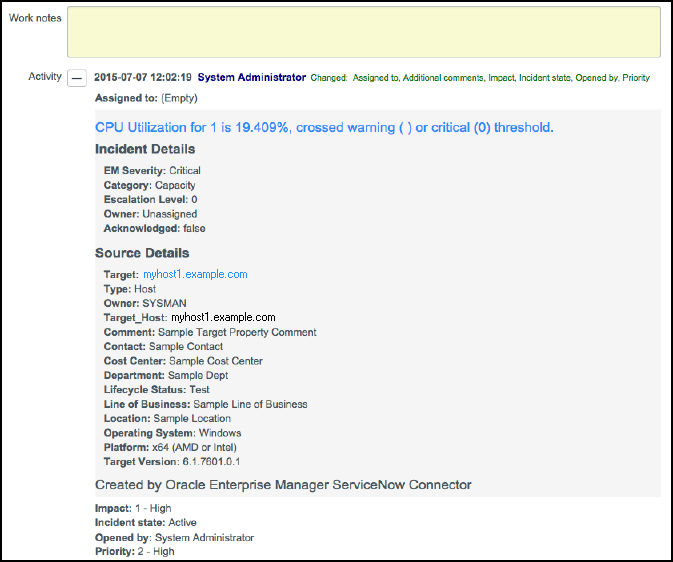The width and height of the screenshot is (673, 562).
Task: Click the EM Severity Critical line
Action: pyautogui.click(x=152, y=170)
